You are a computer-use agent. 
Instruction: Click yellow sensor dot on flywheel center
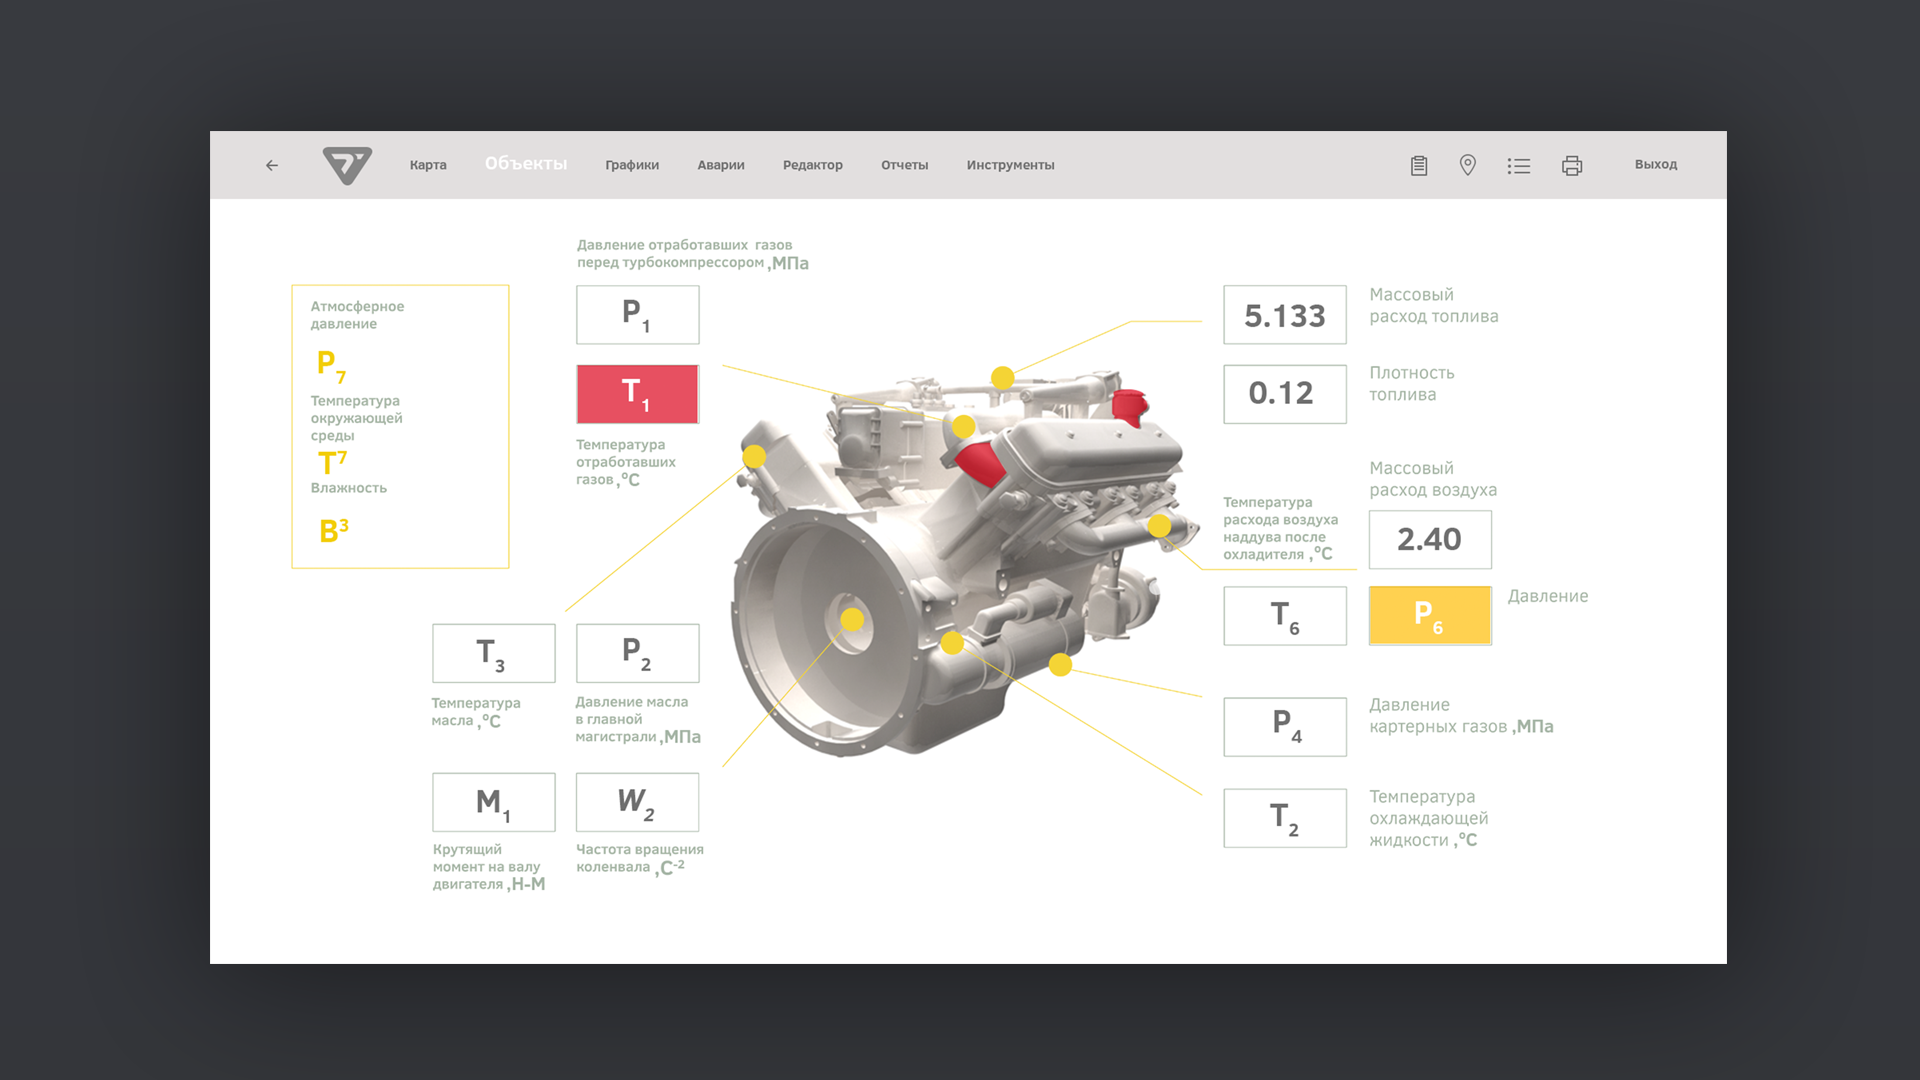[x=852, y=620]
